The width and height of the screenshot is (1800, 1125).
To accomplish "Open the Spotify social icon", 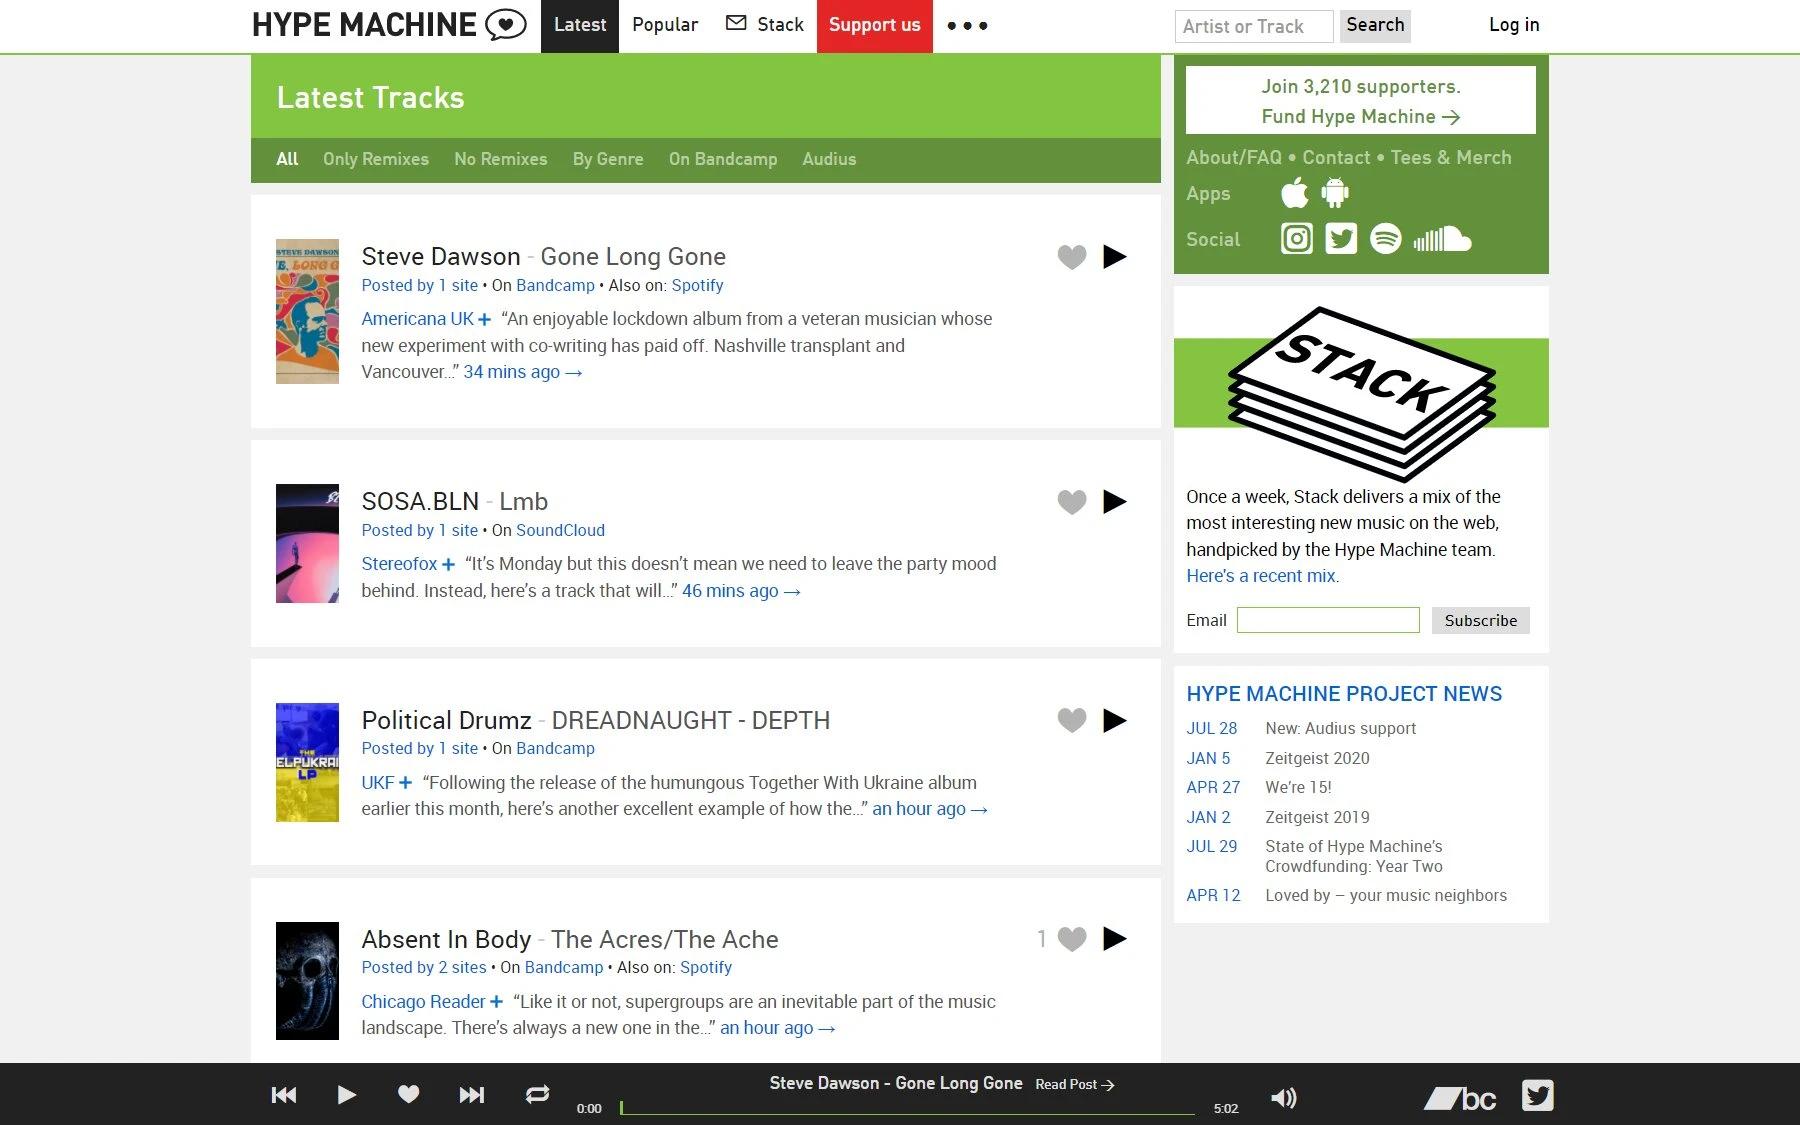I will point(1385,239).
